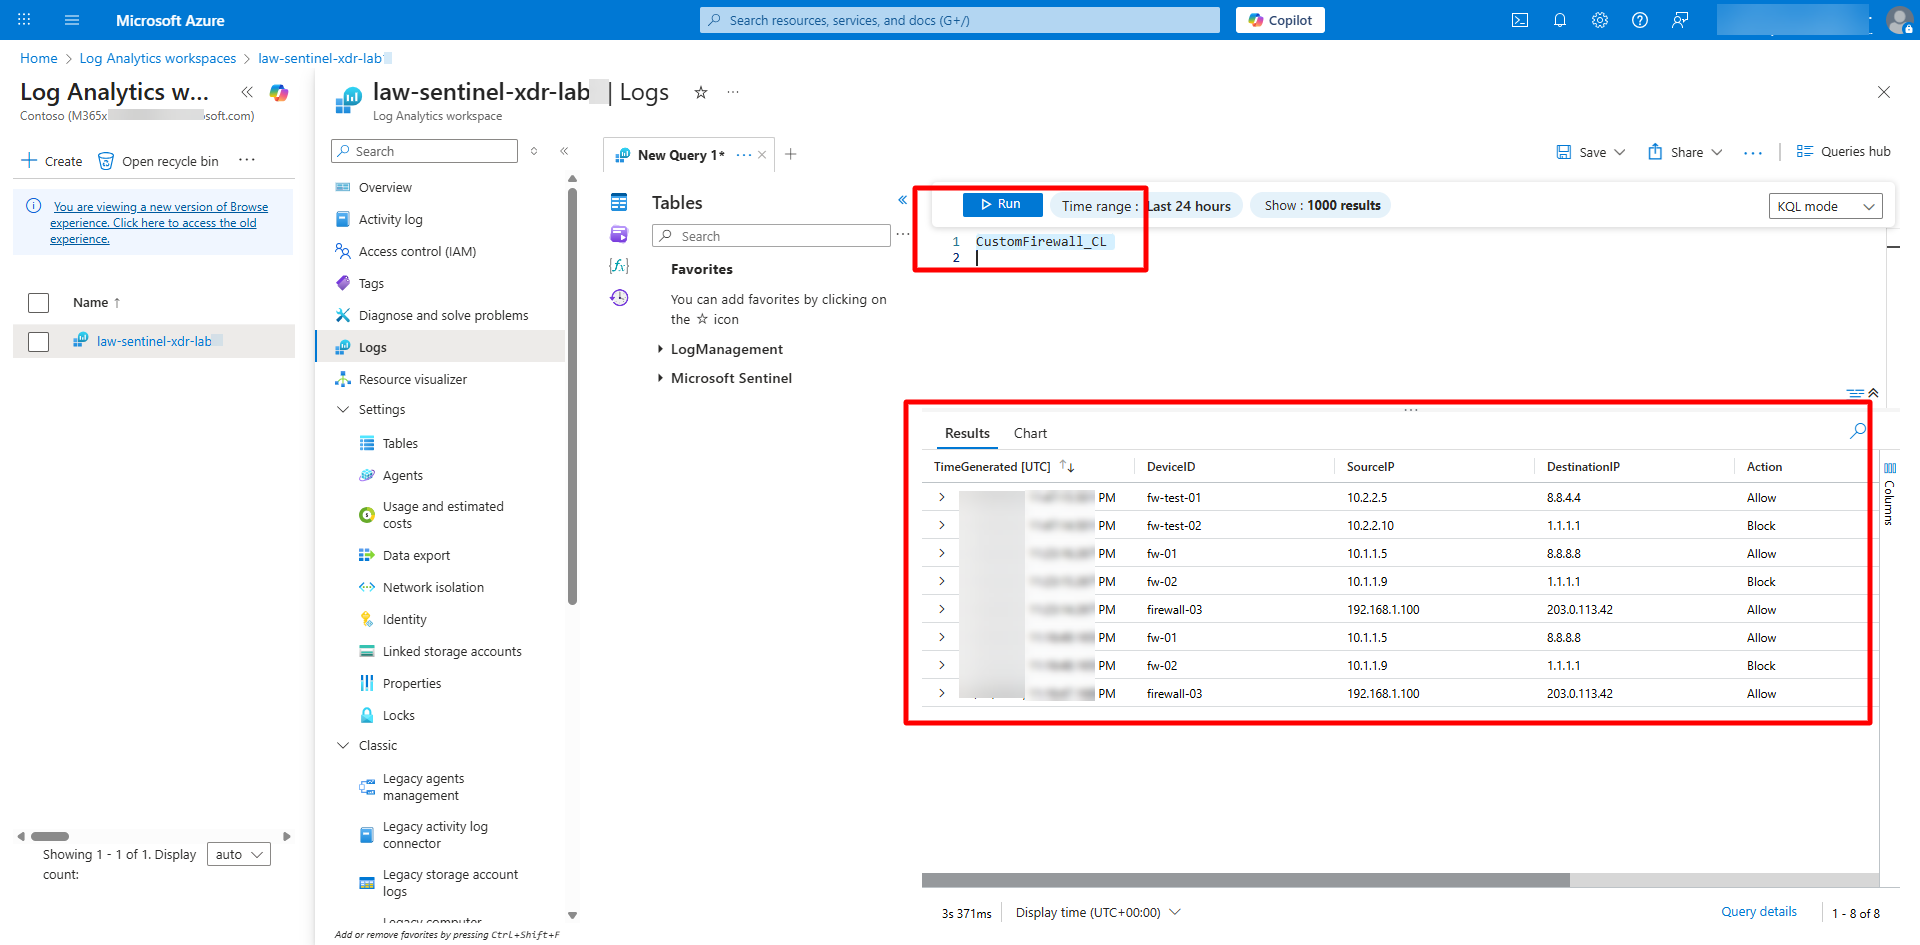The image size is (1920, 945).
Task: Open the help question mark icon
Action: click(x=1640, y=20)
